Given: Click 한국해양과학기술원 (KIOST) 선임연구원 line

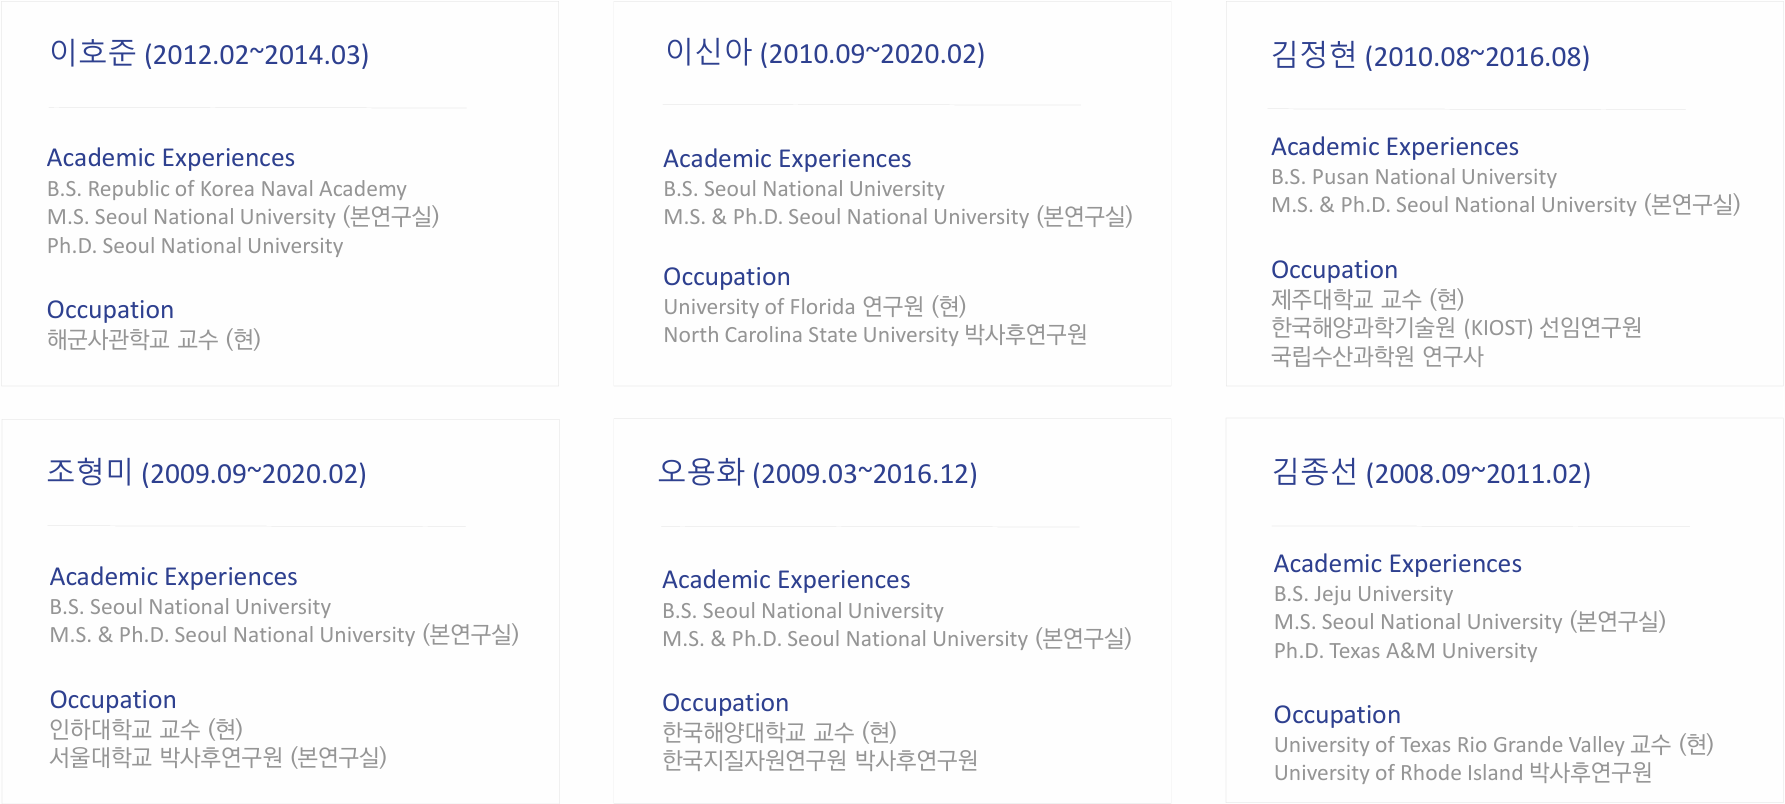Looking at the screenshot, I should 1455,328.
